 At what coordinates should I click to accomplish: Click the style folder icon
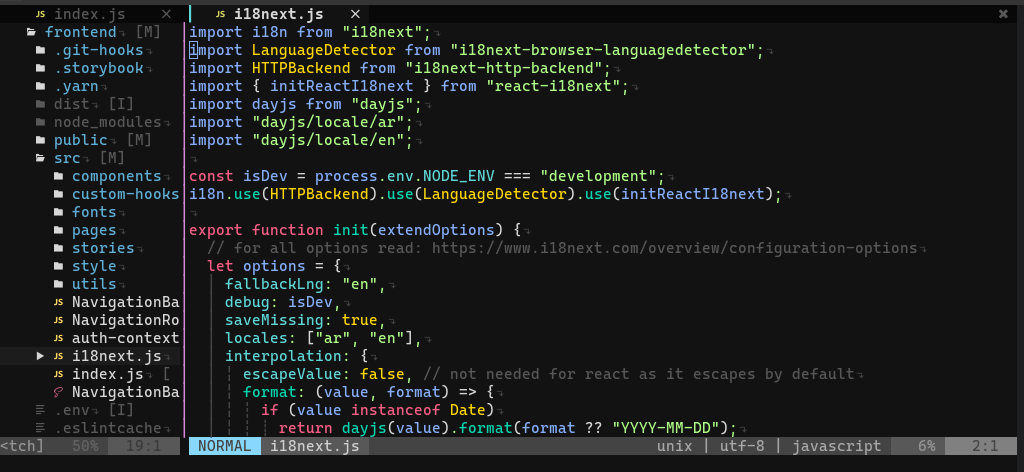pos(59,266)
